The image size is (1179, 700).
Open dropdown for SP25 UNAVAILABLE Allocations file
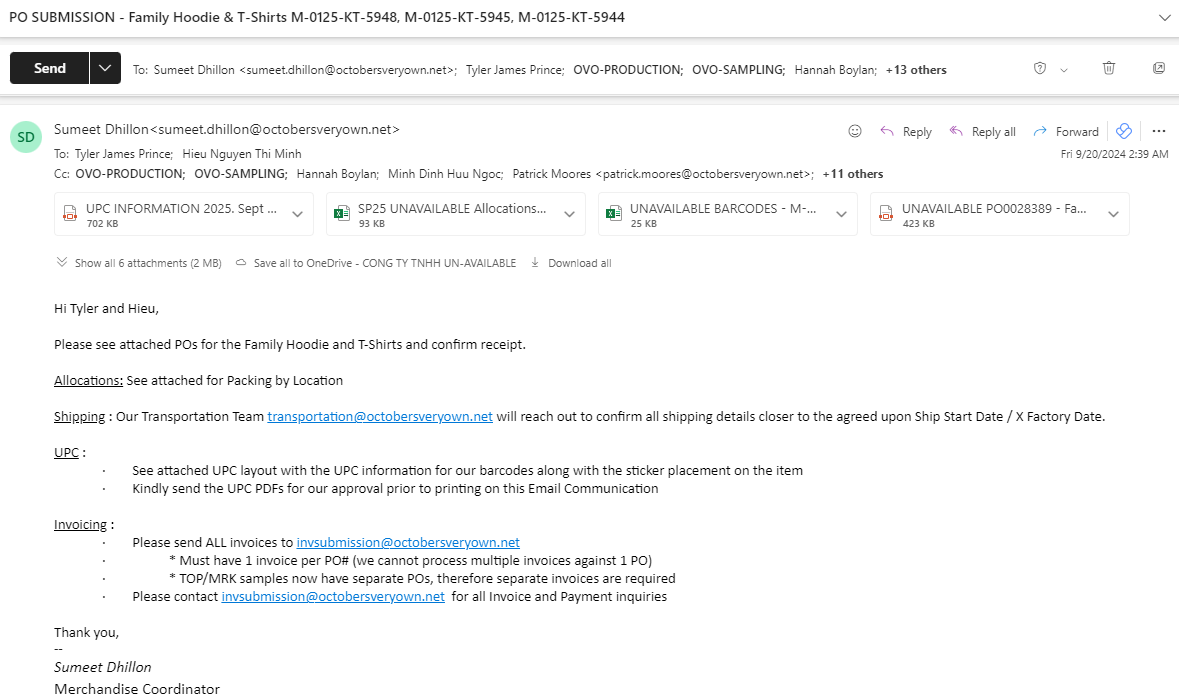[x=570, y=214]
